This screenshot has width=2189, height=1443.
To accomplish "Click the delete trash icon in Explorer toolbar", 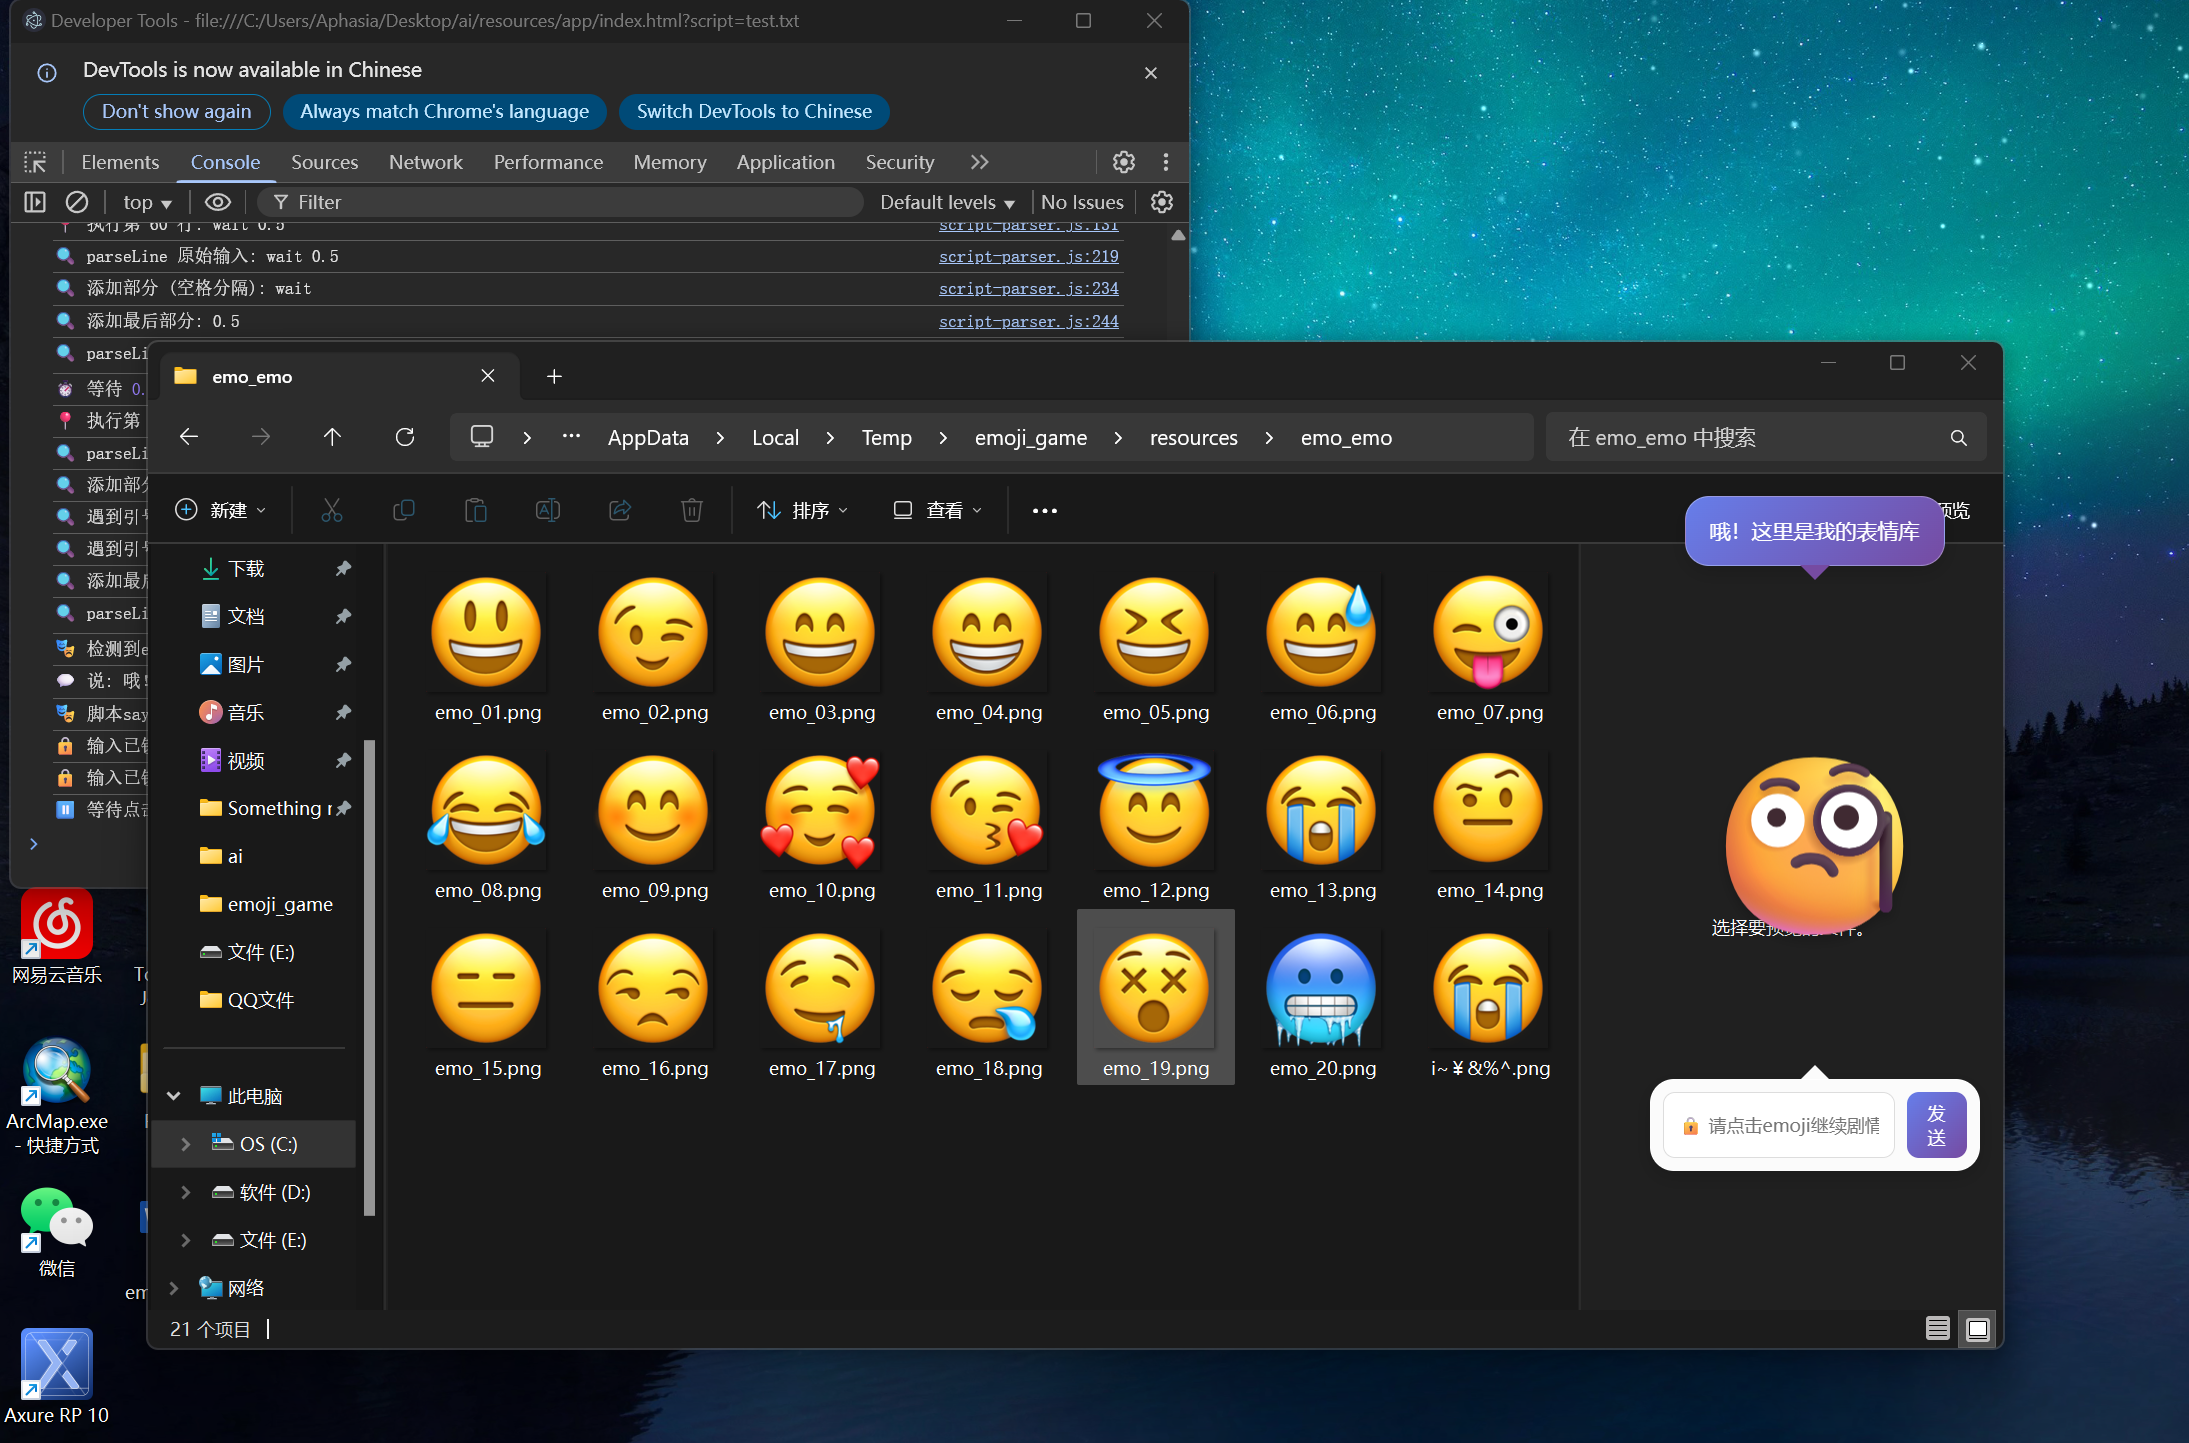I will click(691, 510).
